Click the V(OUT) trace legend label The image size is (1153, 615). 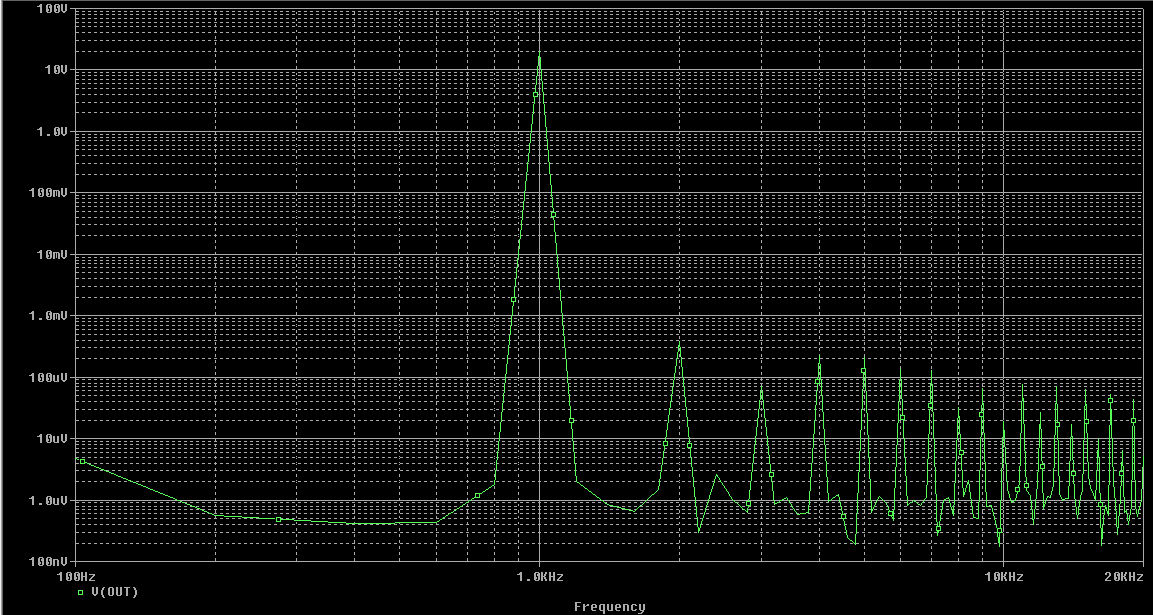point(114,591)
